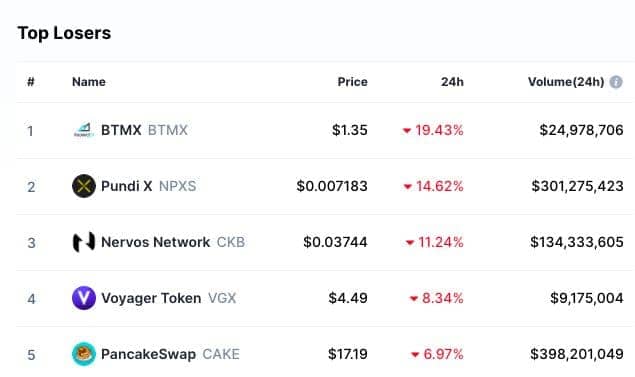Open the Voyager Token coin link
Image resolution: width=635 pixels, height=377 pixels.
(151, 298)
